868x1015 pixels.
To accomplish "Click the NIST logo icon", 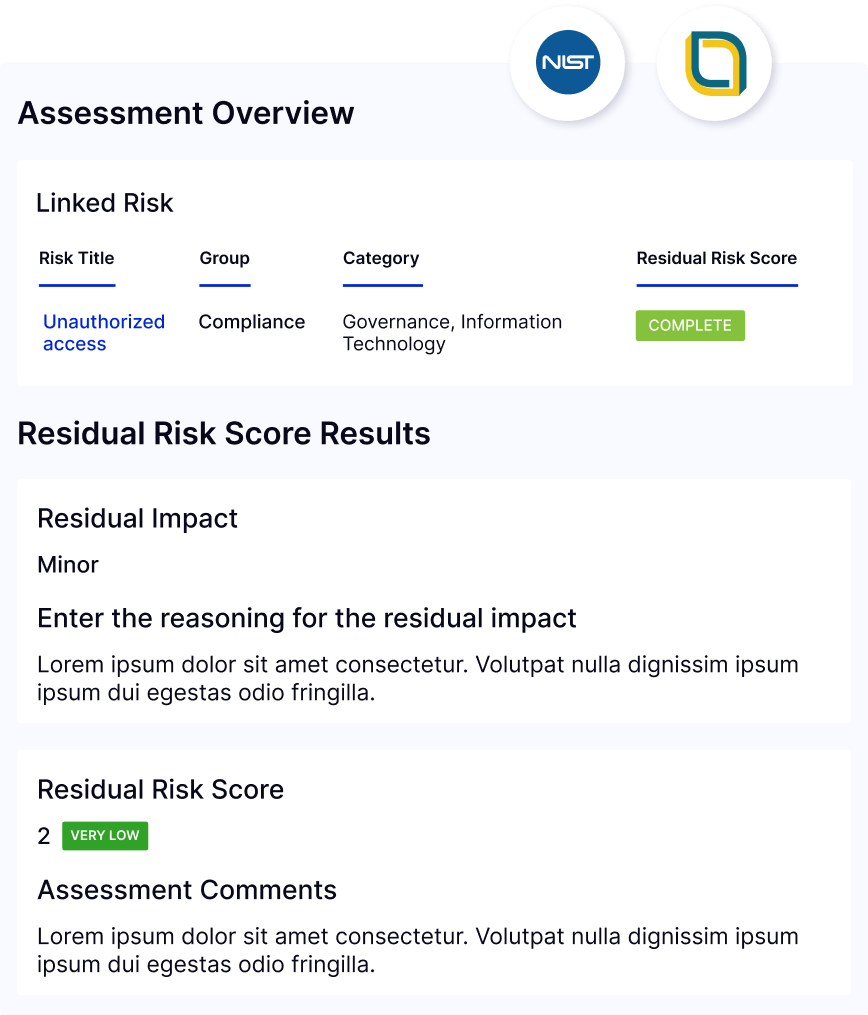I will (568, 63).
